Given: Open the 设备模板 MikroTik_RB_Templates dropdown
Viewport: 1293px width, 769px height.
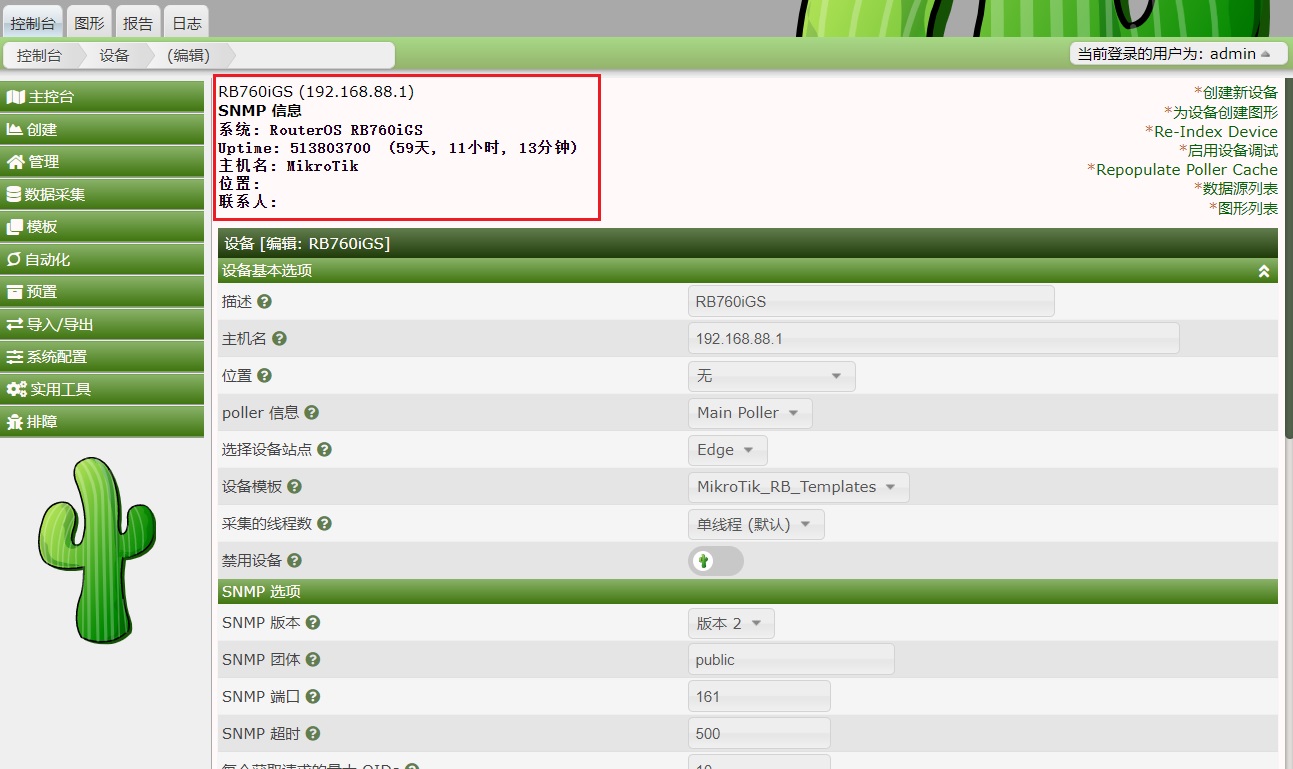Looking at the screenshot, I should [x=797, y=487].
